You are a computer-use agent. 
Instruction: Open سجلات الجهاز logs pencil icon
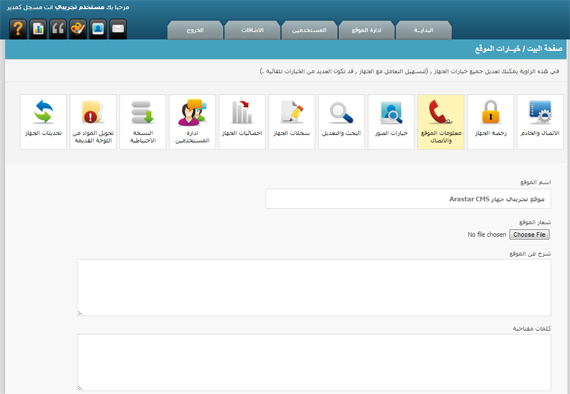[x=292, y=122]
